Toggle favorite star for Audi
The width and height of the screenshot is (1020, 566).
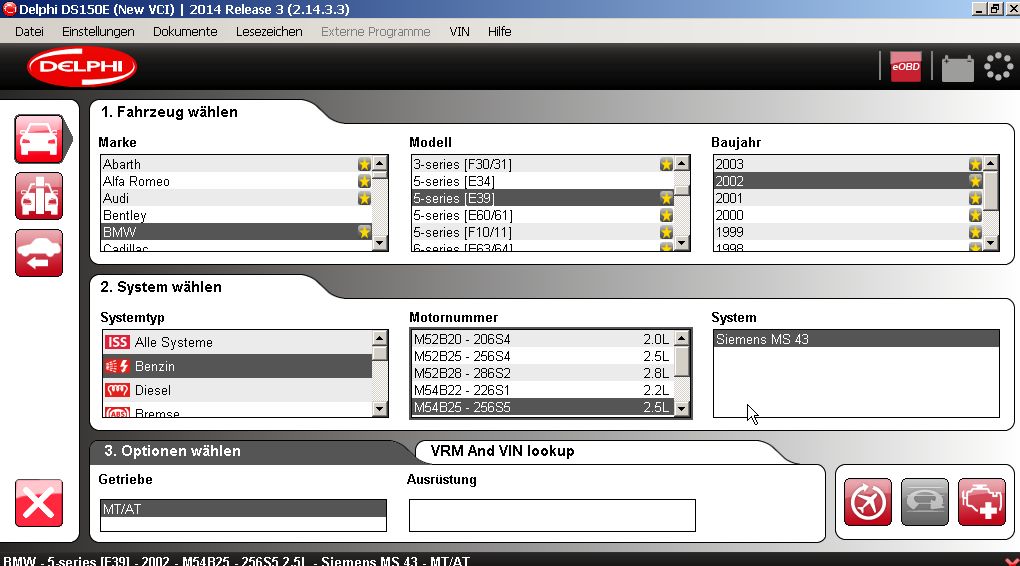364,198
